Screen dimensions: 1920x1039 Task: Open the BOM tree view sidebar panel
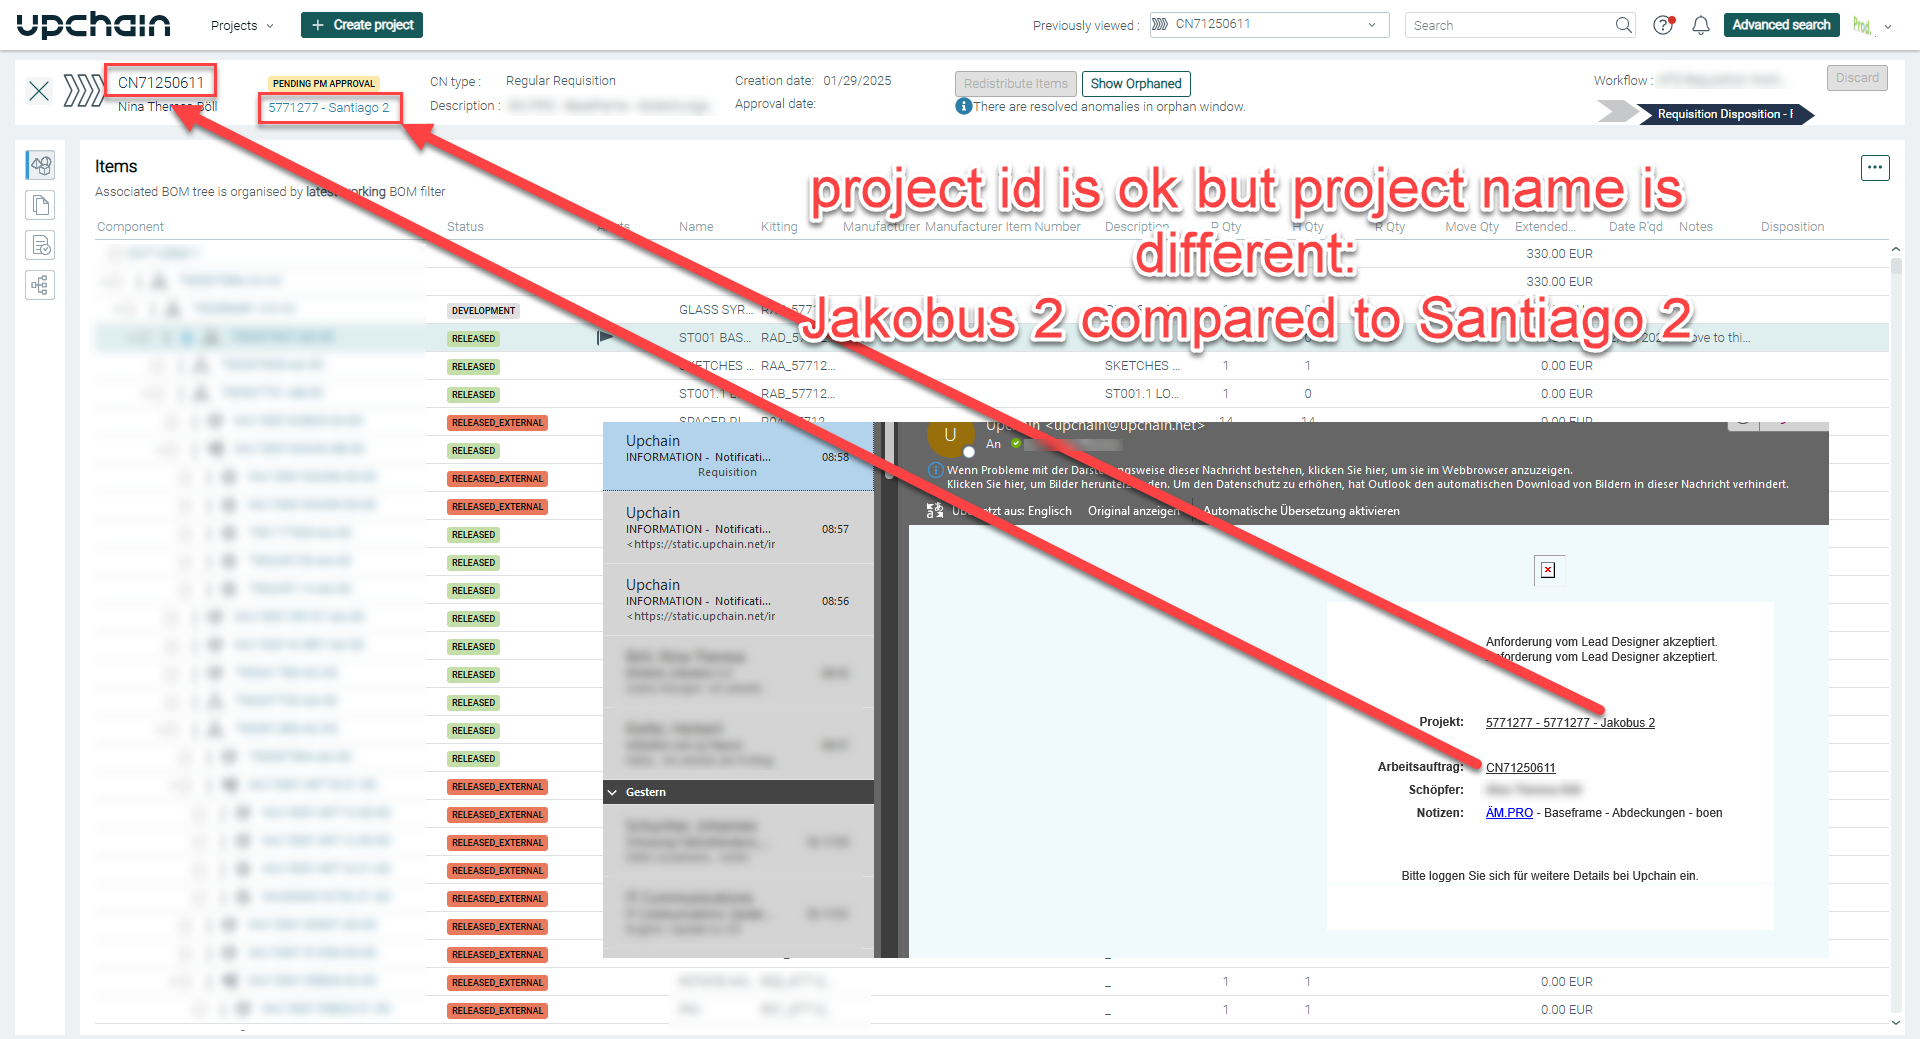[x=40, y=165]
